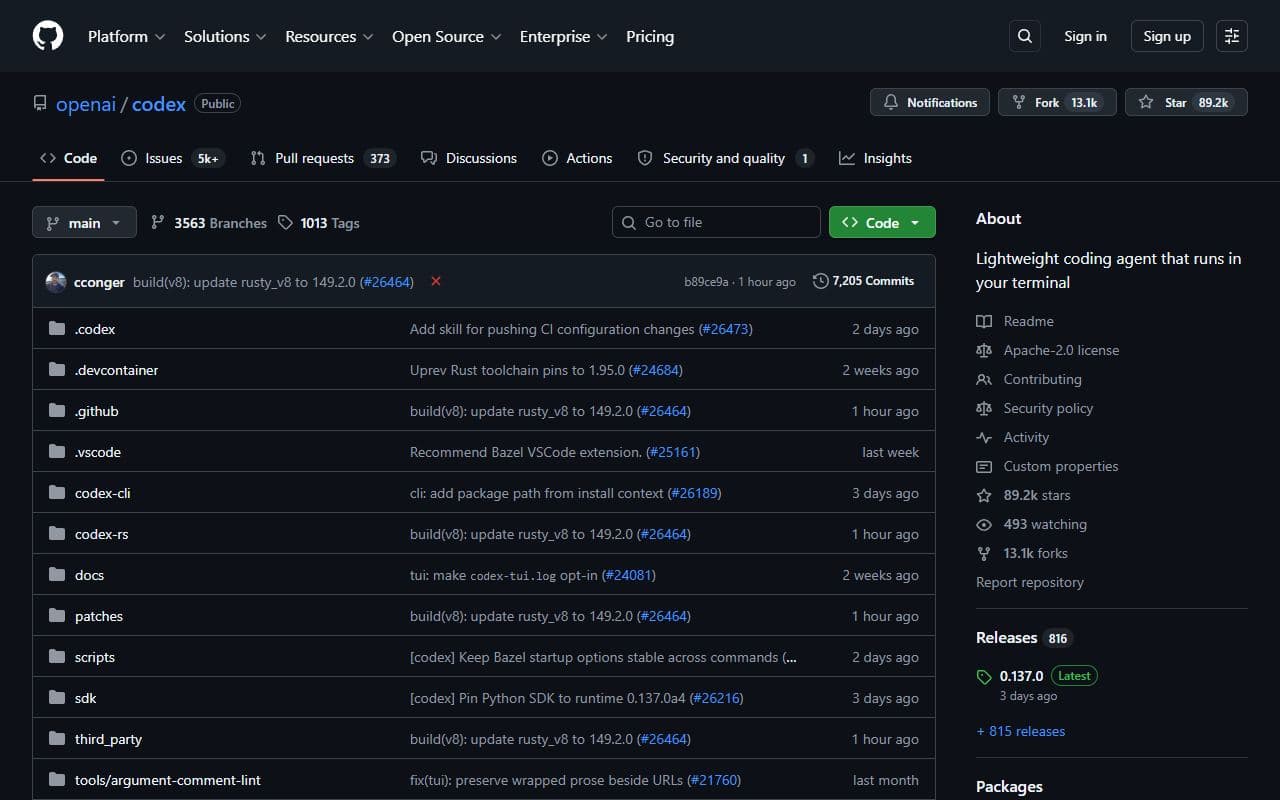Image resolution: width=1280 pixels, height=800 pixels.
Task: Click the green tag icon beside 0.137.0
Action: (984, 677)
